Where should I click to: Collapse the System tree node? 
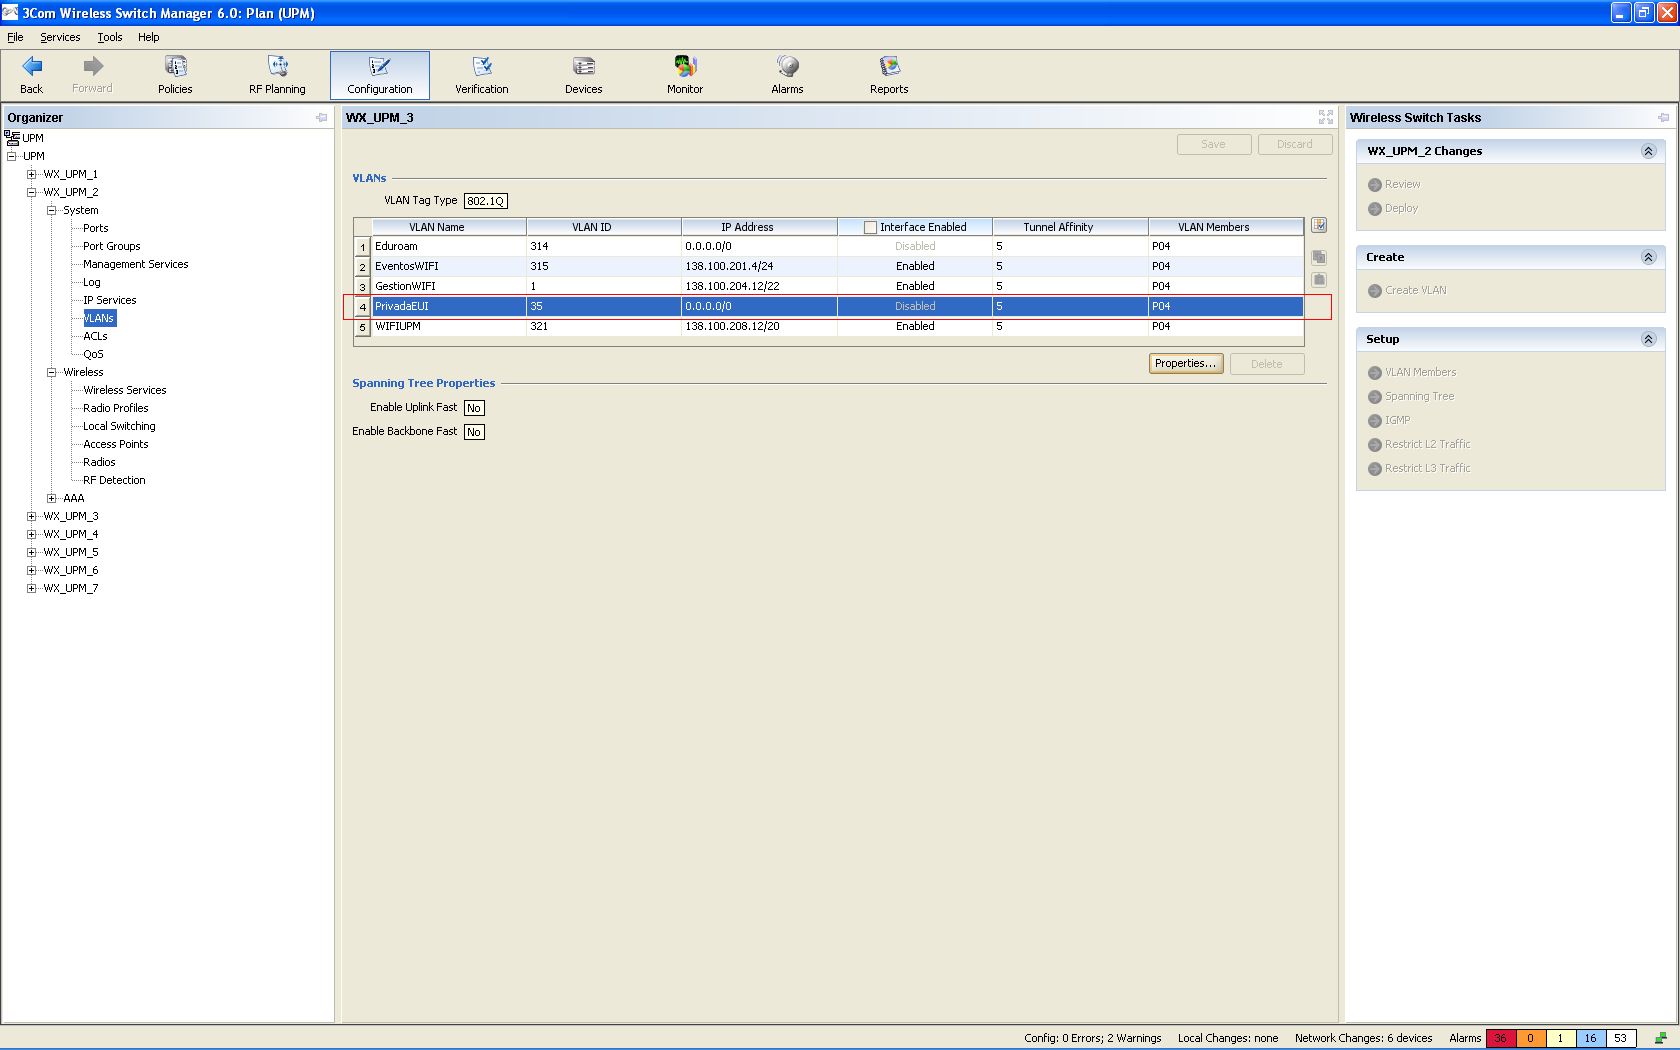[51, 210]
